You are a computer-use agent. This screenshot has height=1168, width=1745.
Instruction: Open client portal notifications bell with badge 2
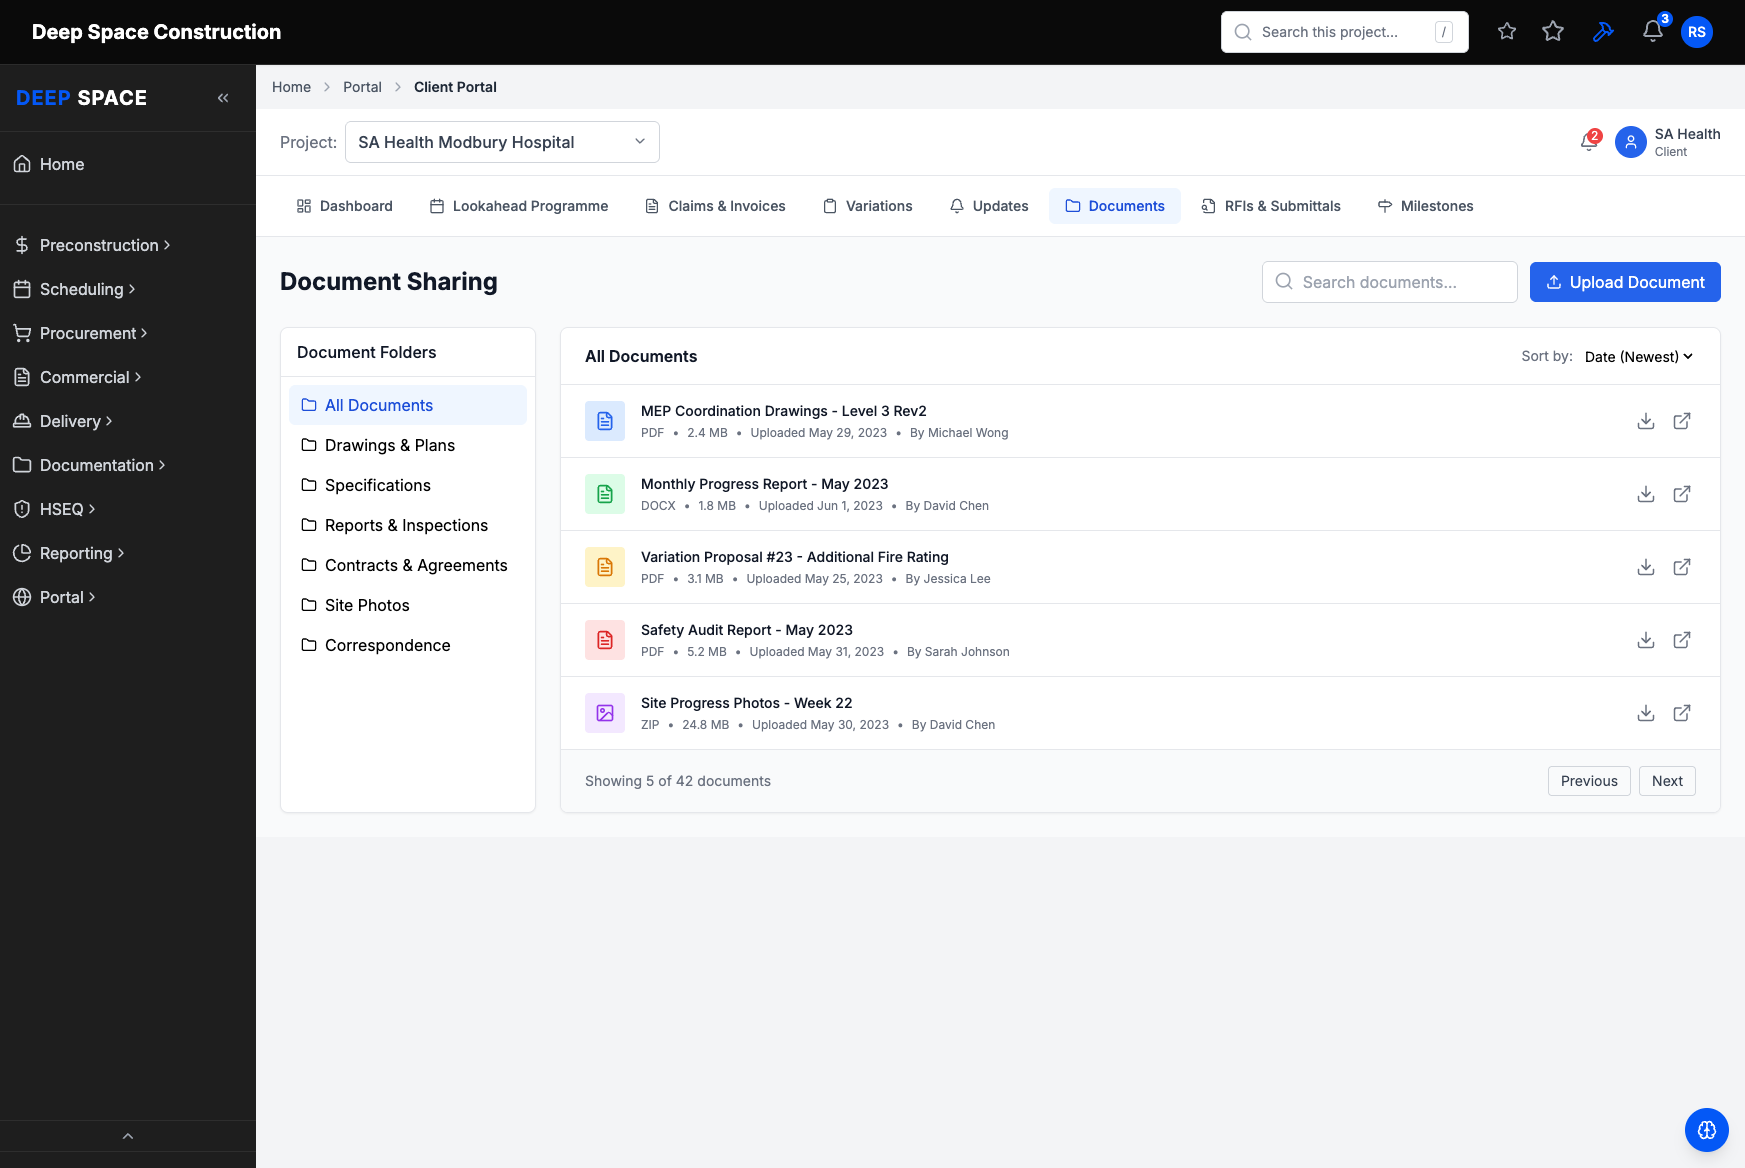coord(1589,142)
